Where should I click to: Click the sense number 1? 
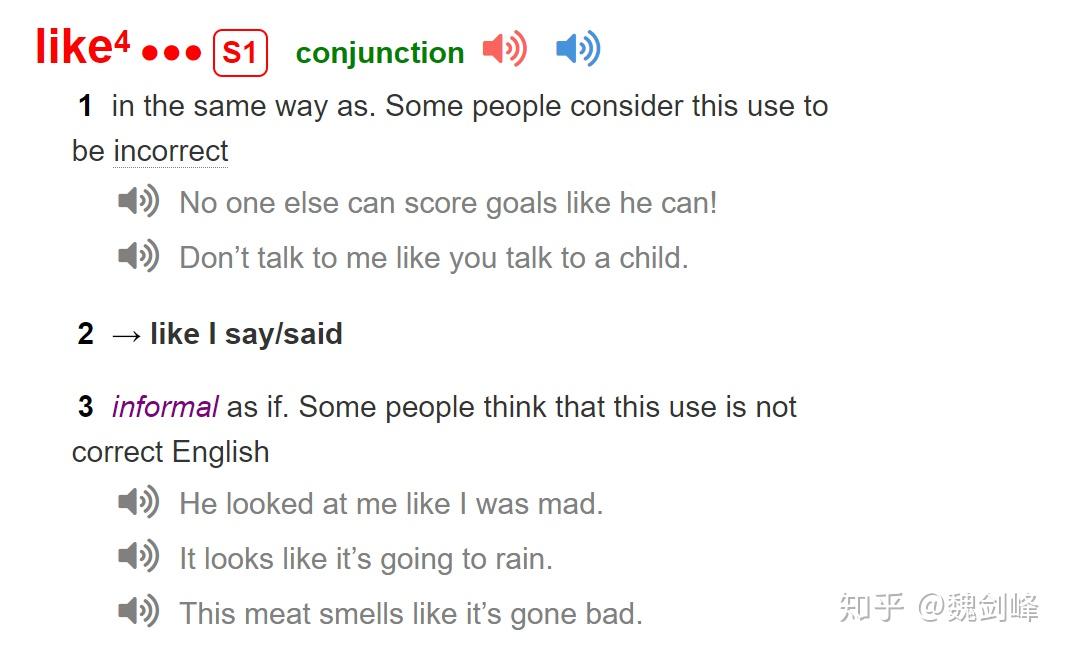[86, 106]
